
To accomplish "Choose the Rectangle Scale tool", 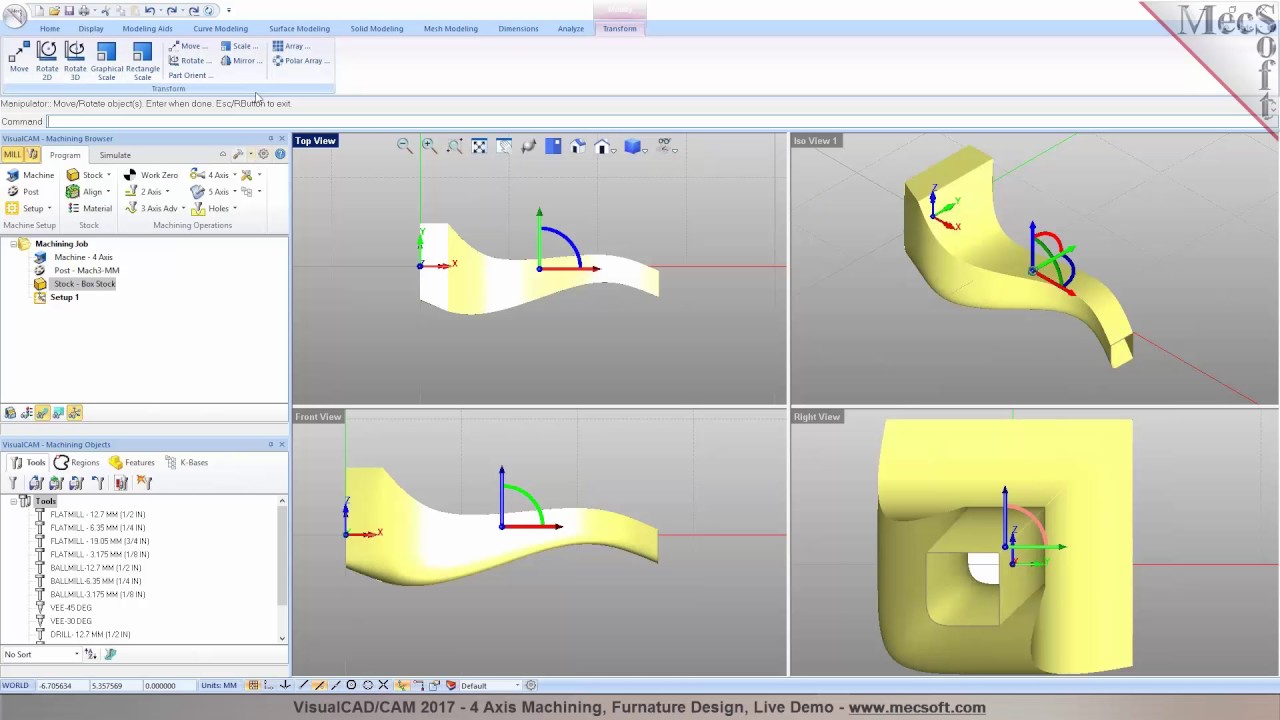I will tap(142, 60).
